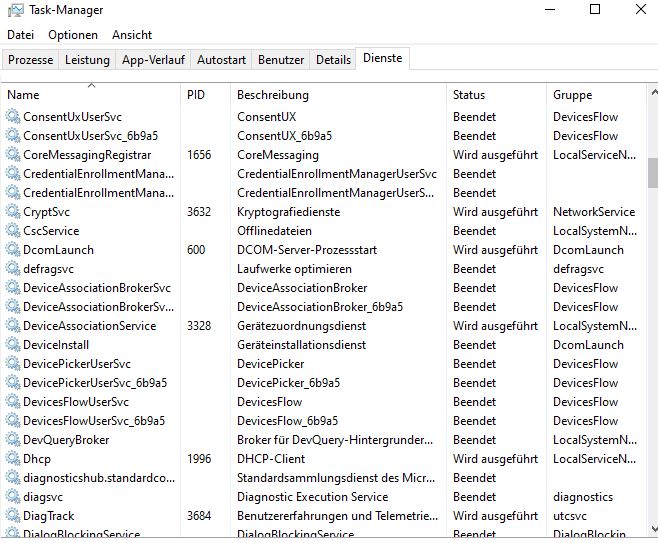Click the scrollbar down arrow

(x=653, y=529)
